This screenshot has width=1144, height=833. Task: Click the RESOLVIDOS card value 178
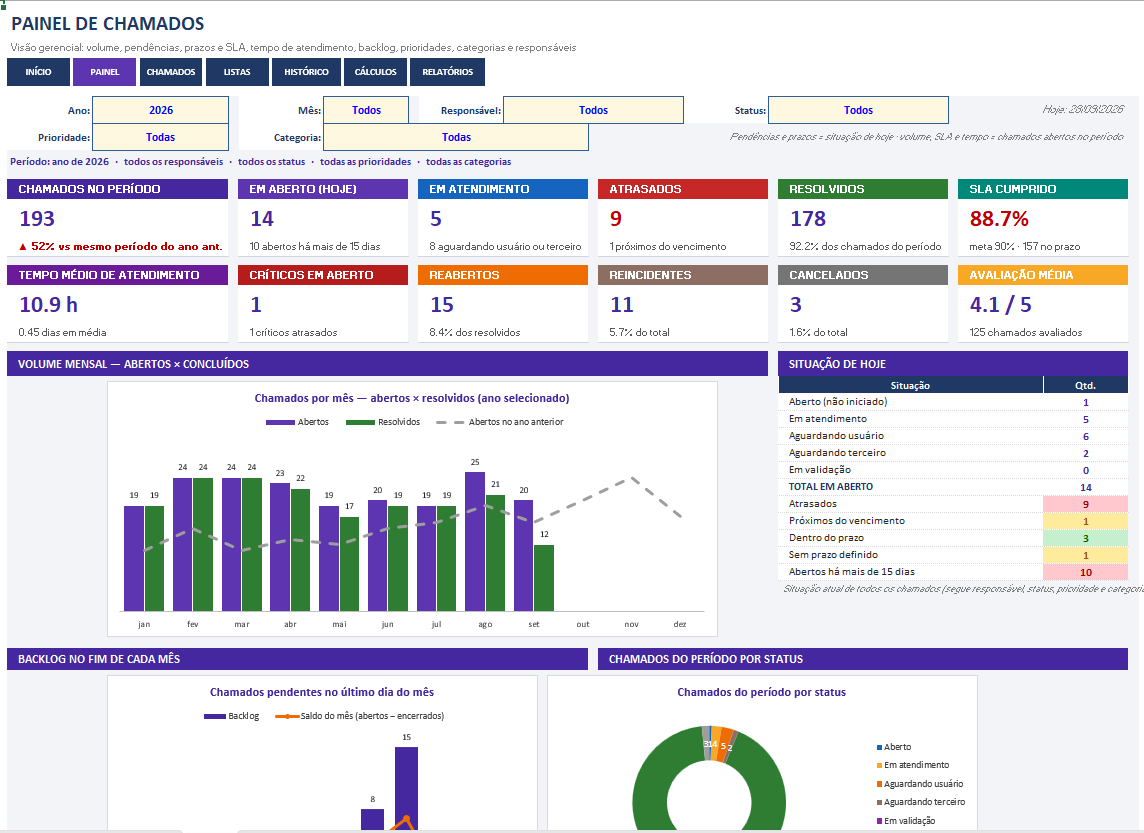point(808,219)
